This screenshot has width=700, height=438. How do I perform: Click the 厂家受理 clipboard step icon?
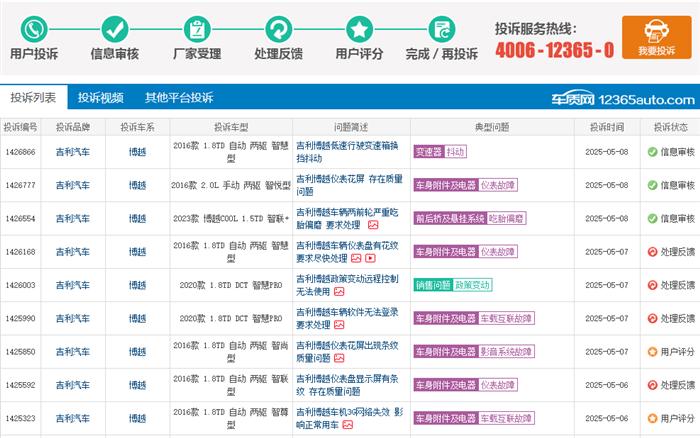click(x=197, y=29)
